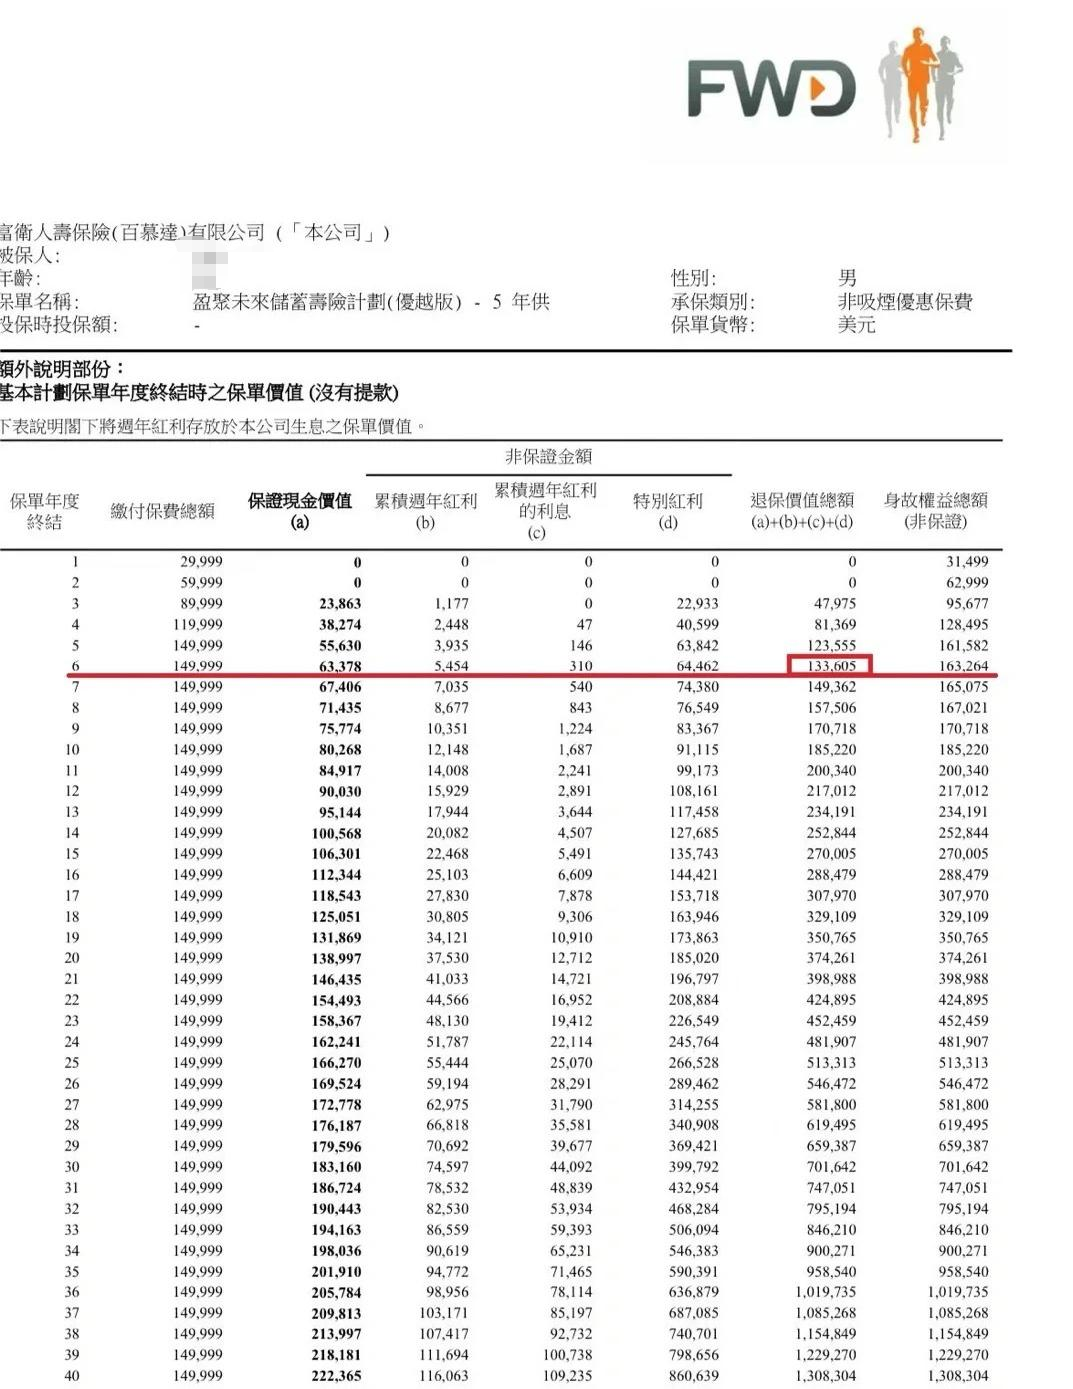Screen dimensions: 1073x1389
Task: Click guaranteed cash value 55,630
Action: pos(340,646)
